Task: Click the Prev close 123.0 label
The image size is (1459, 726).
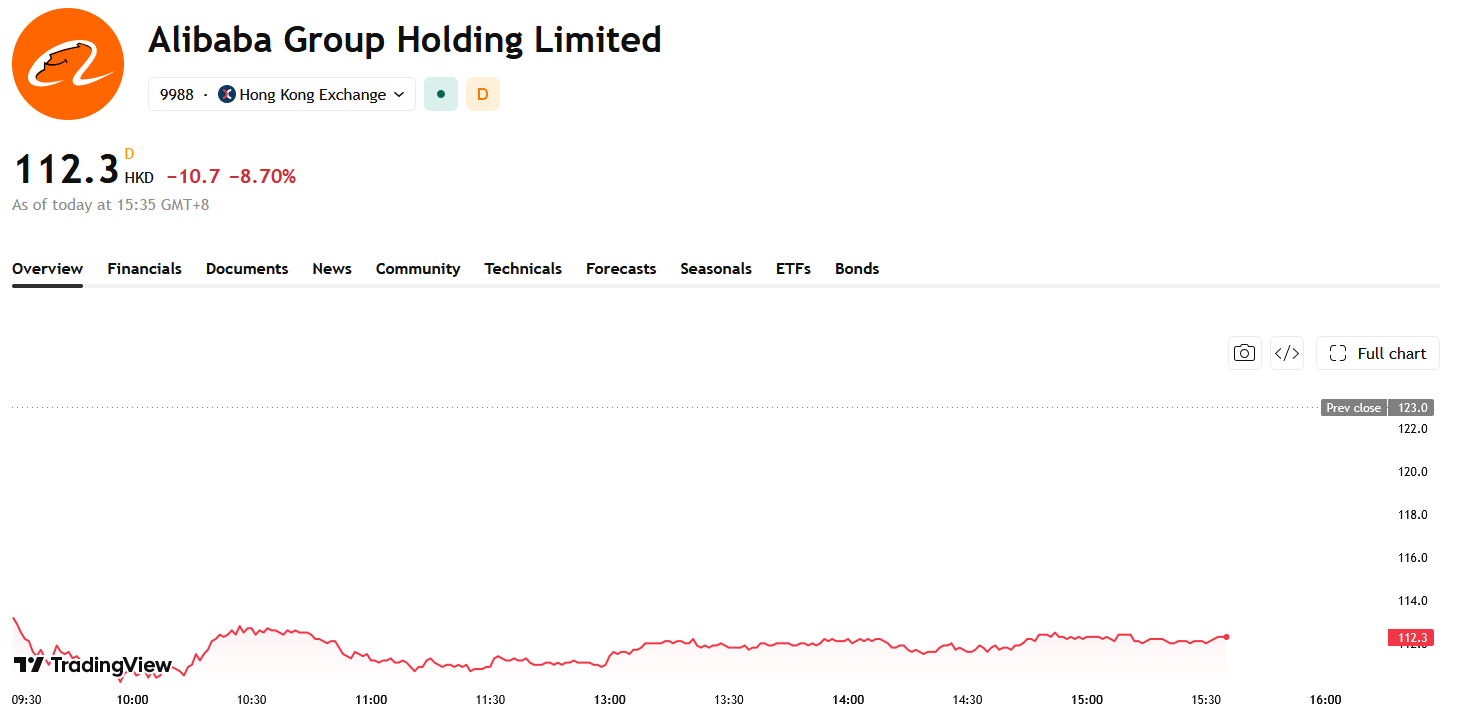Action: pos(1378,407)
